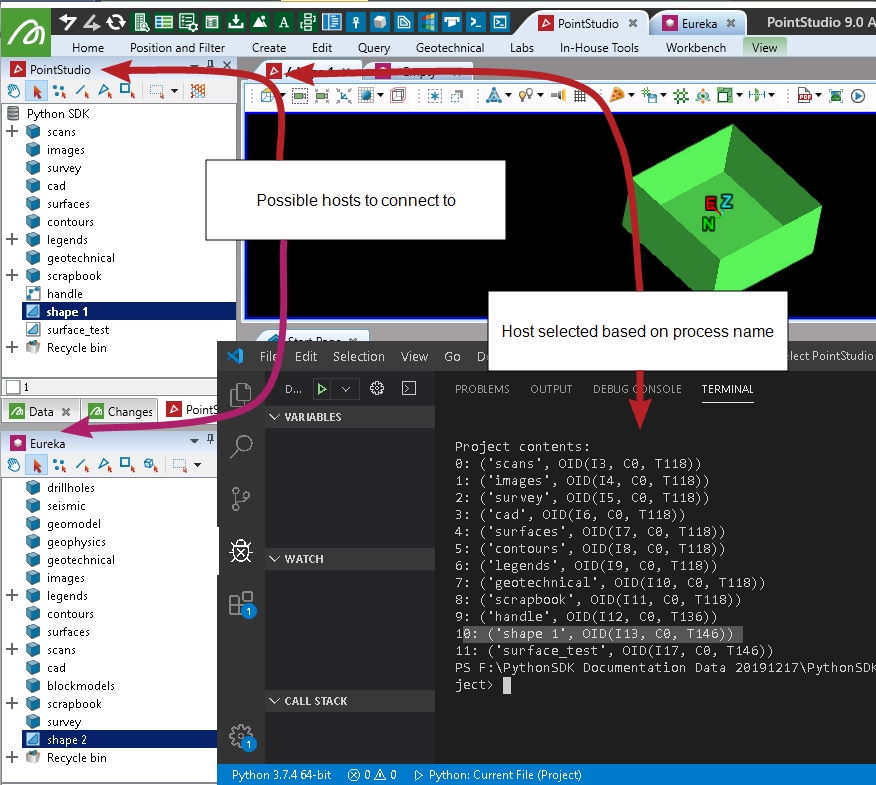Click the letter A text icon
This screenshot has width=876, height=785.
coord(284,22)
